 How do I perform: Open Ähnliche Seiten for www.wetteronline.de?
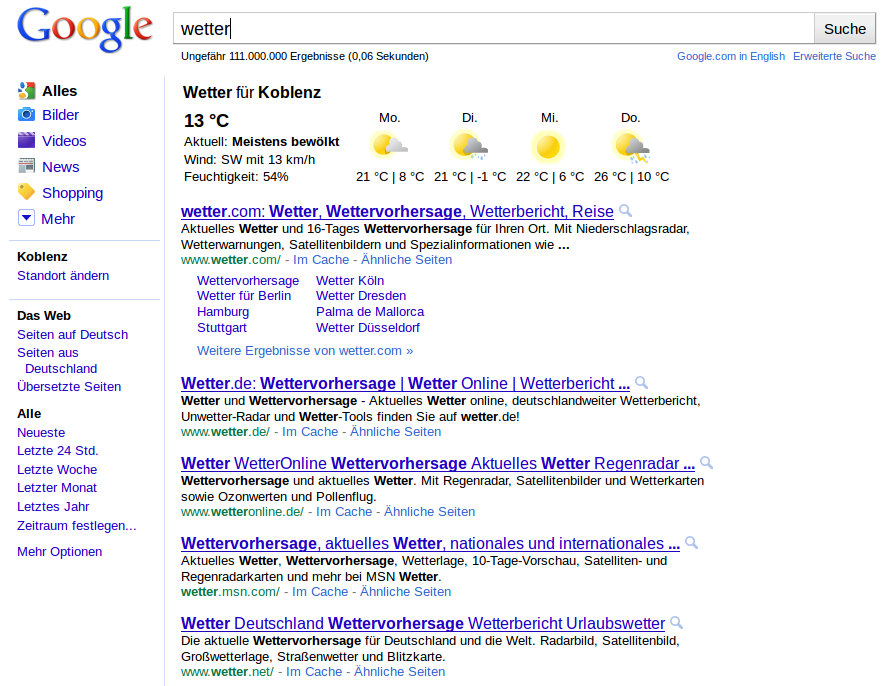[x=429, y=512]
